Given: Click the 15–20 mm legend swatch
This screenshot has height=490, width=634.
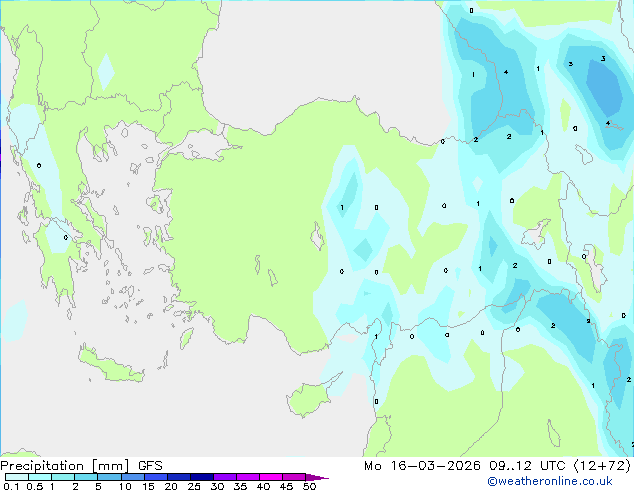Looking at the screenshot, I should pyautogui.click(x=156, y=477).
